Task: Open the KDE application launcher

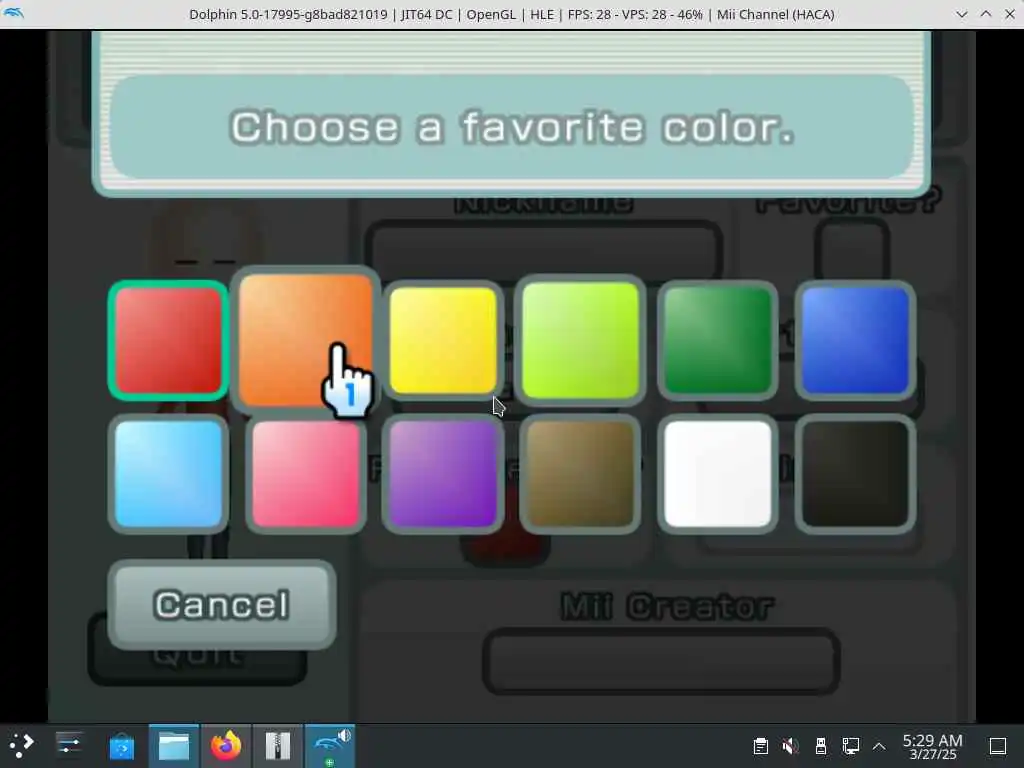Action: click(22, 745)
